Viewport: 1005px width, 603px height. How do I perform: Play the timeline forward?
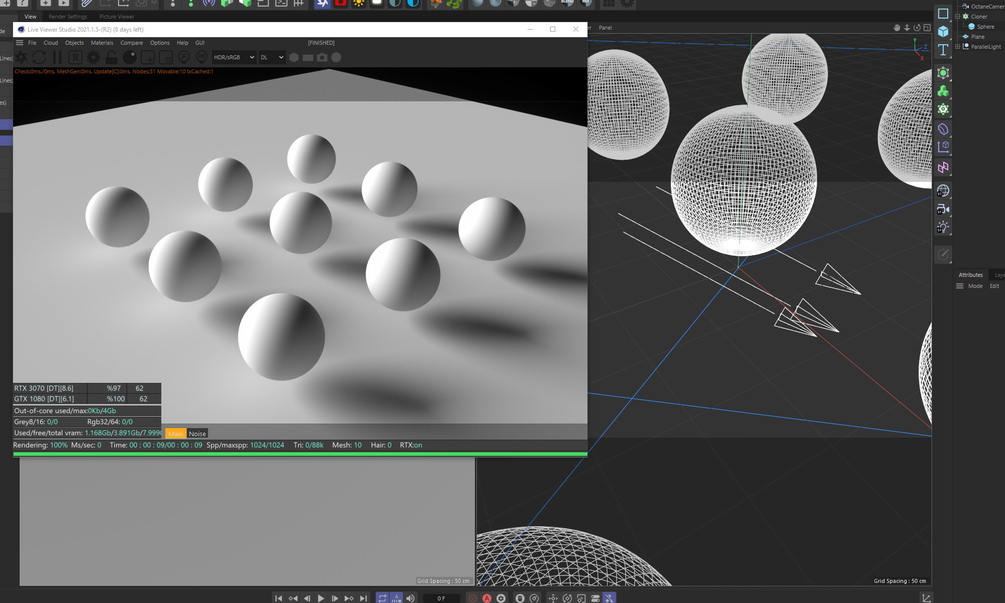coord(321,598)
